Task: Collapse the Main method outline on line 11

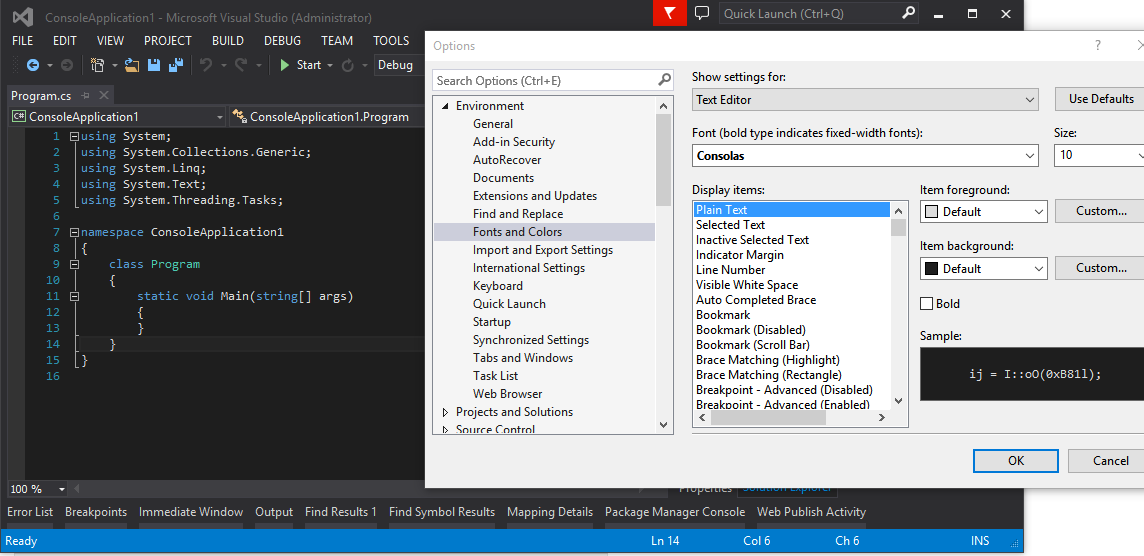Action: [74, 296]
